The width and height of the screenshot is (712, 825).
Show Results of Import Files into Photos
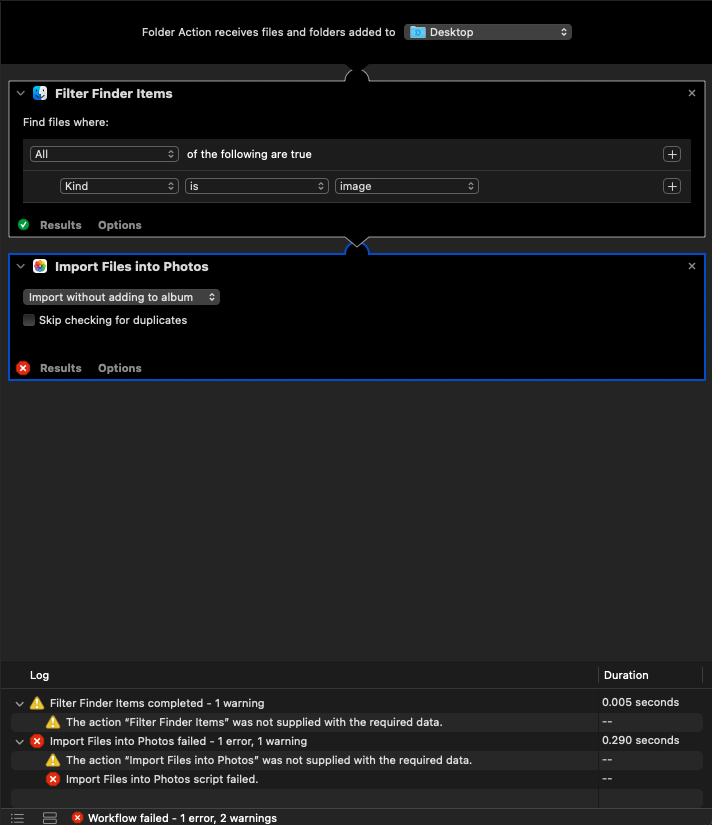coord(61,368)
